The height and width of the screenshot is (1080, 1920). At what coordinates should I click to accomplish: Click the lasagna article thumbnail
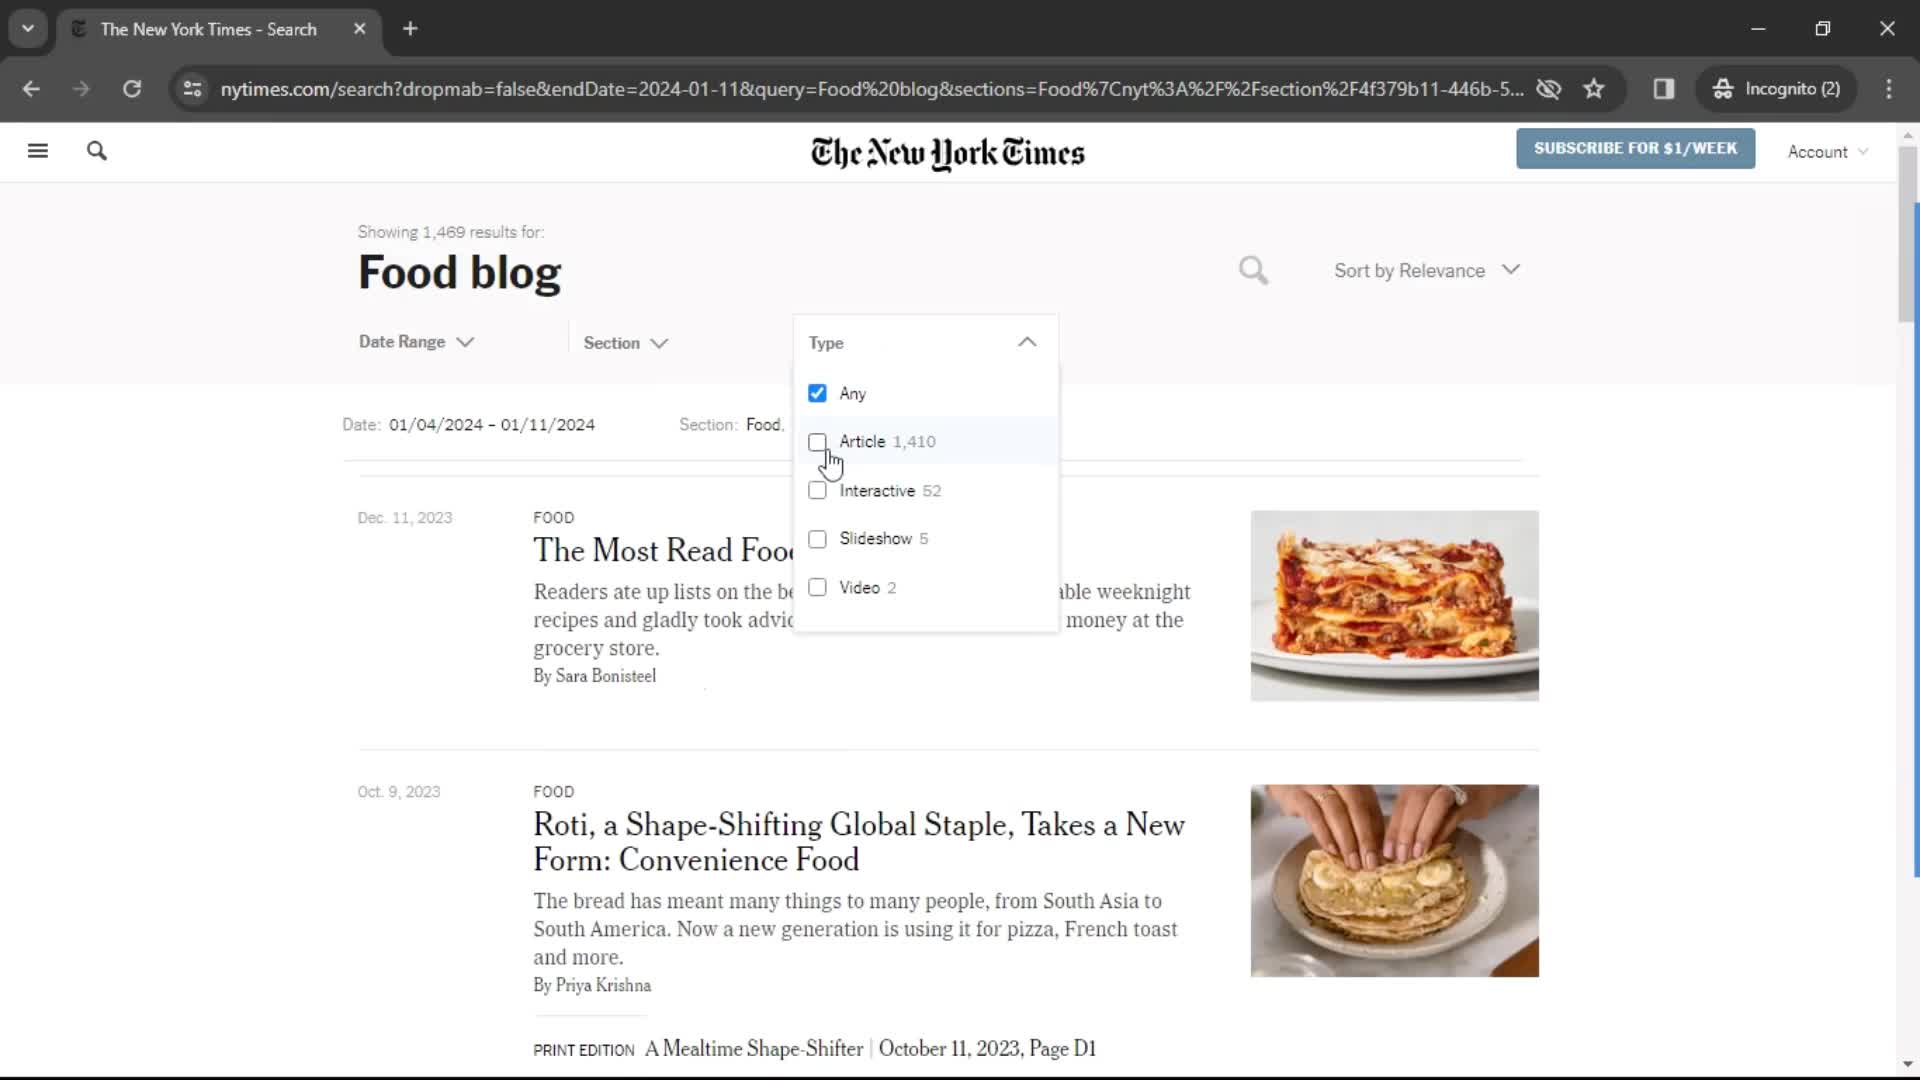tap(1394, 606)
